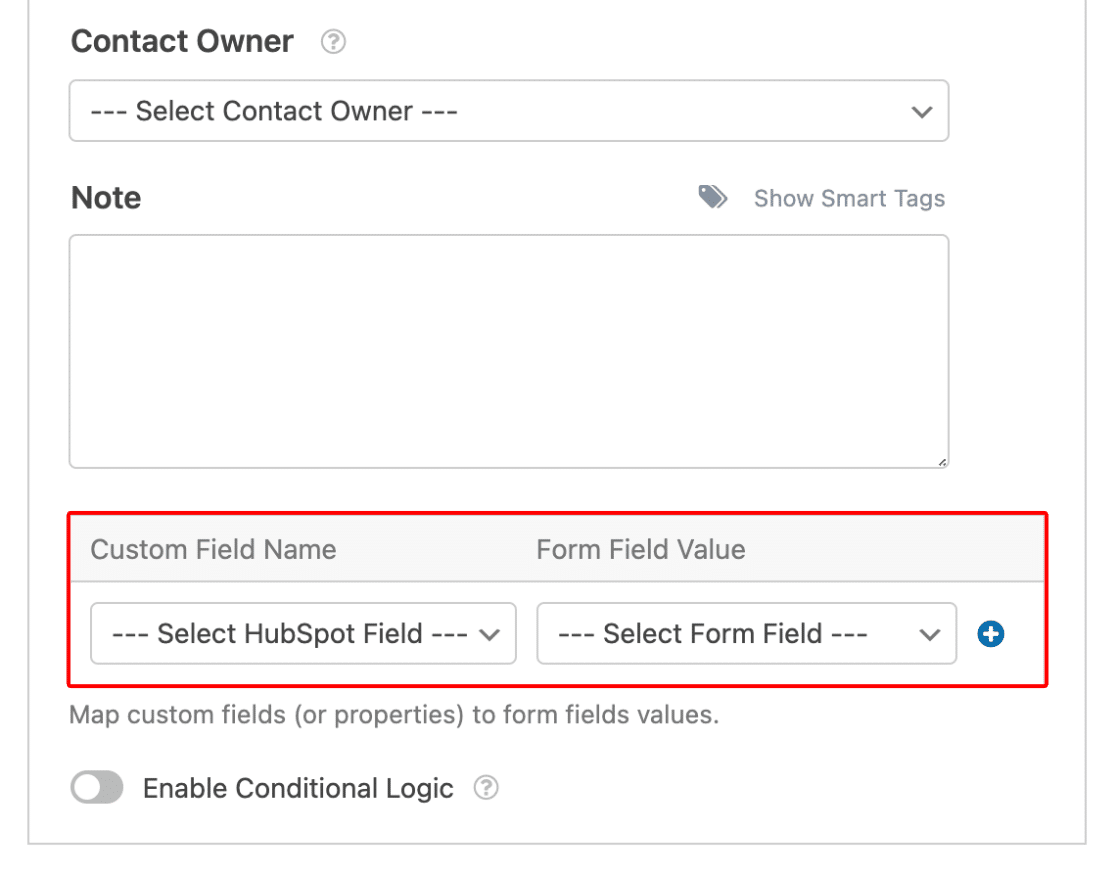Open the help tooltip beside Contact Owner

click(333, 41)
